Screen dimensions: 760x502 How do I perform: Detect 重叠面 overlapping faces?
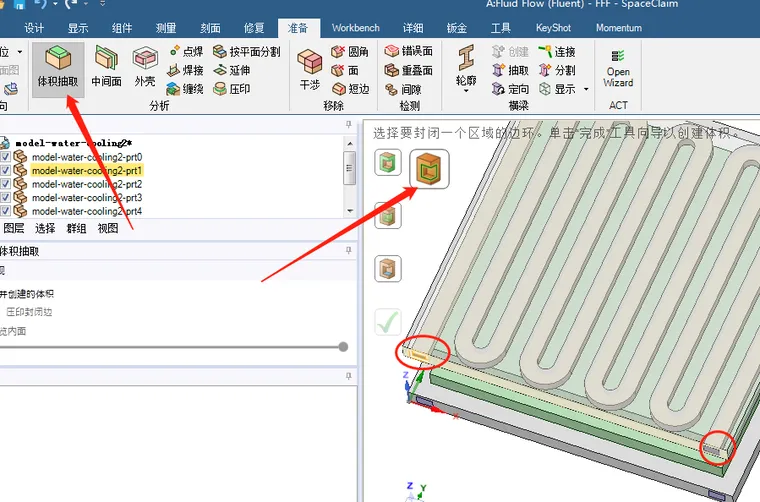tap(409, 70)
